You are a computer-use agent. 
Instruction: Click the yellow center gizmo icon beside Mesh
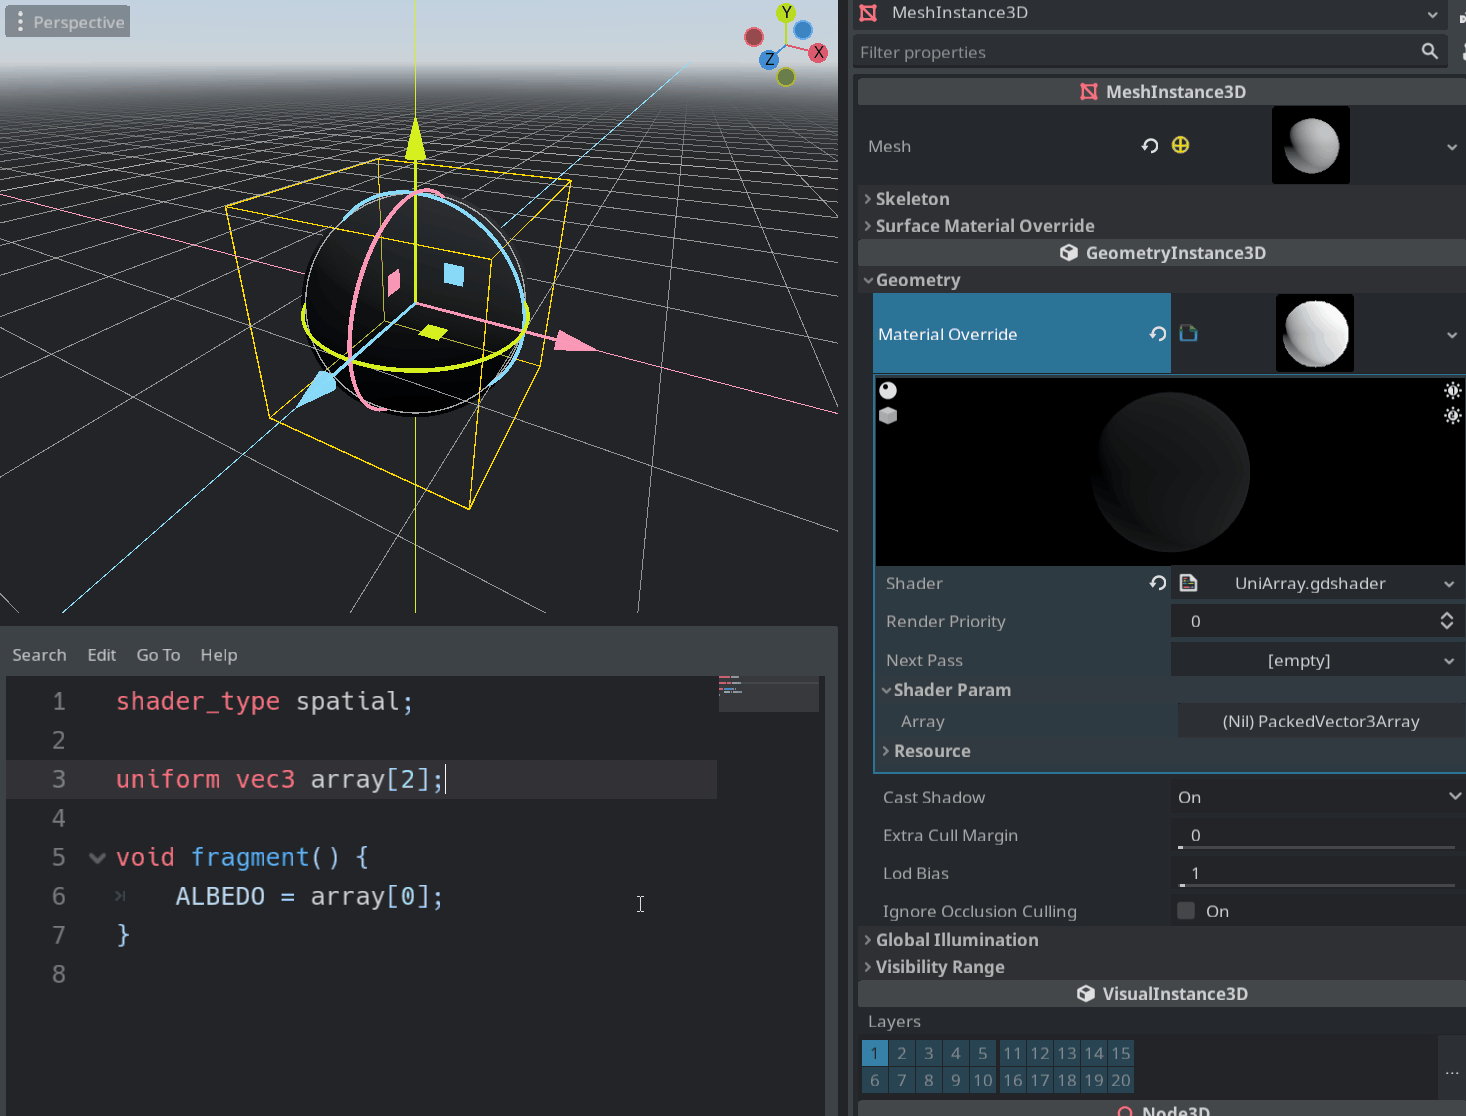point(1181,145)
